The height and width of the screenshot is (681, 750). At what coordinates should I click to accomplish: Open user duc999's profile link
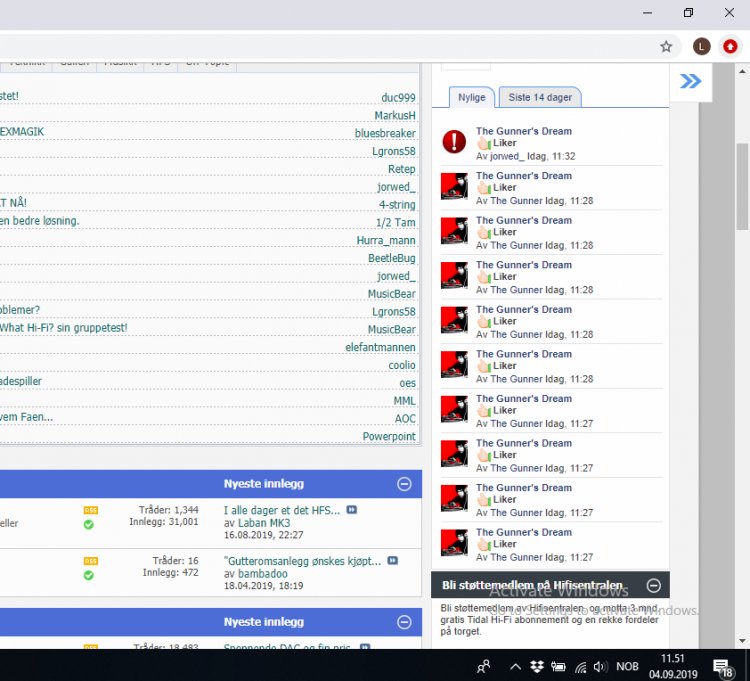(398, 98)
